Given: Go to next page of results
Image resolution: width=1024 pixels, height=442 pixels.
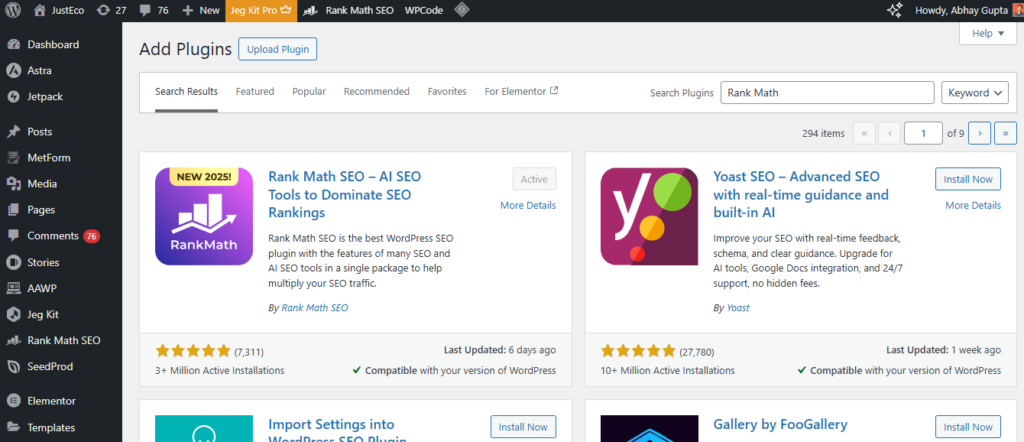Looking at the screenshot, I should pyautogui.click(x=979, y=133).
